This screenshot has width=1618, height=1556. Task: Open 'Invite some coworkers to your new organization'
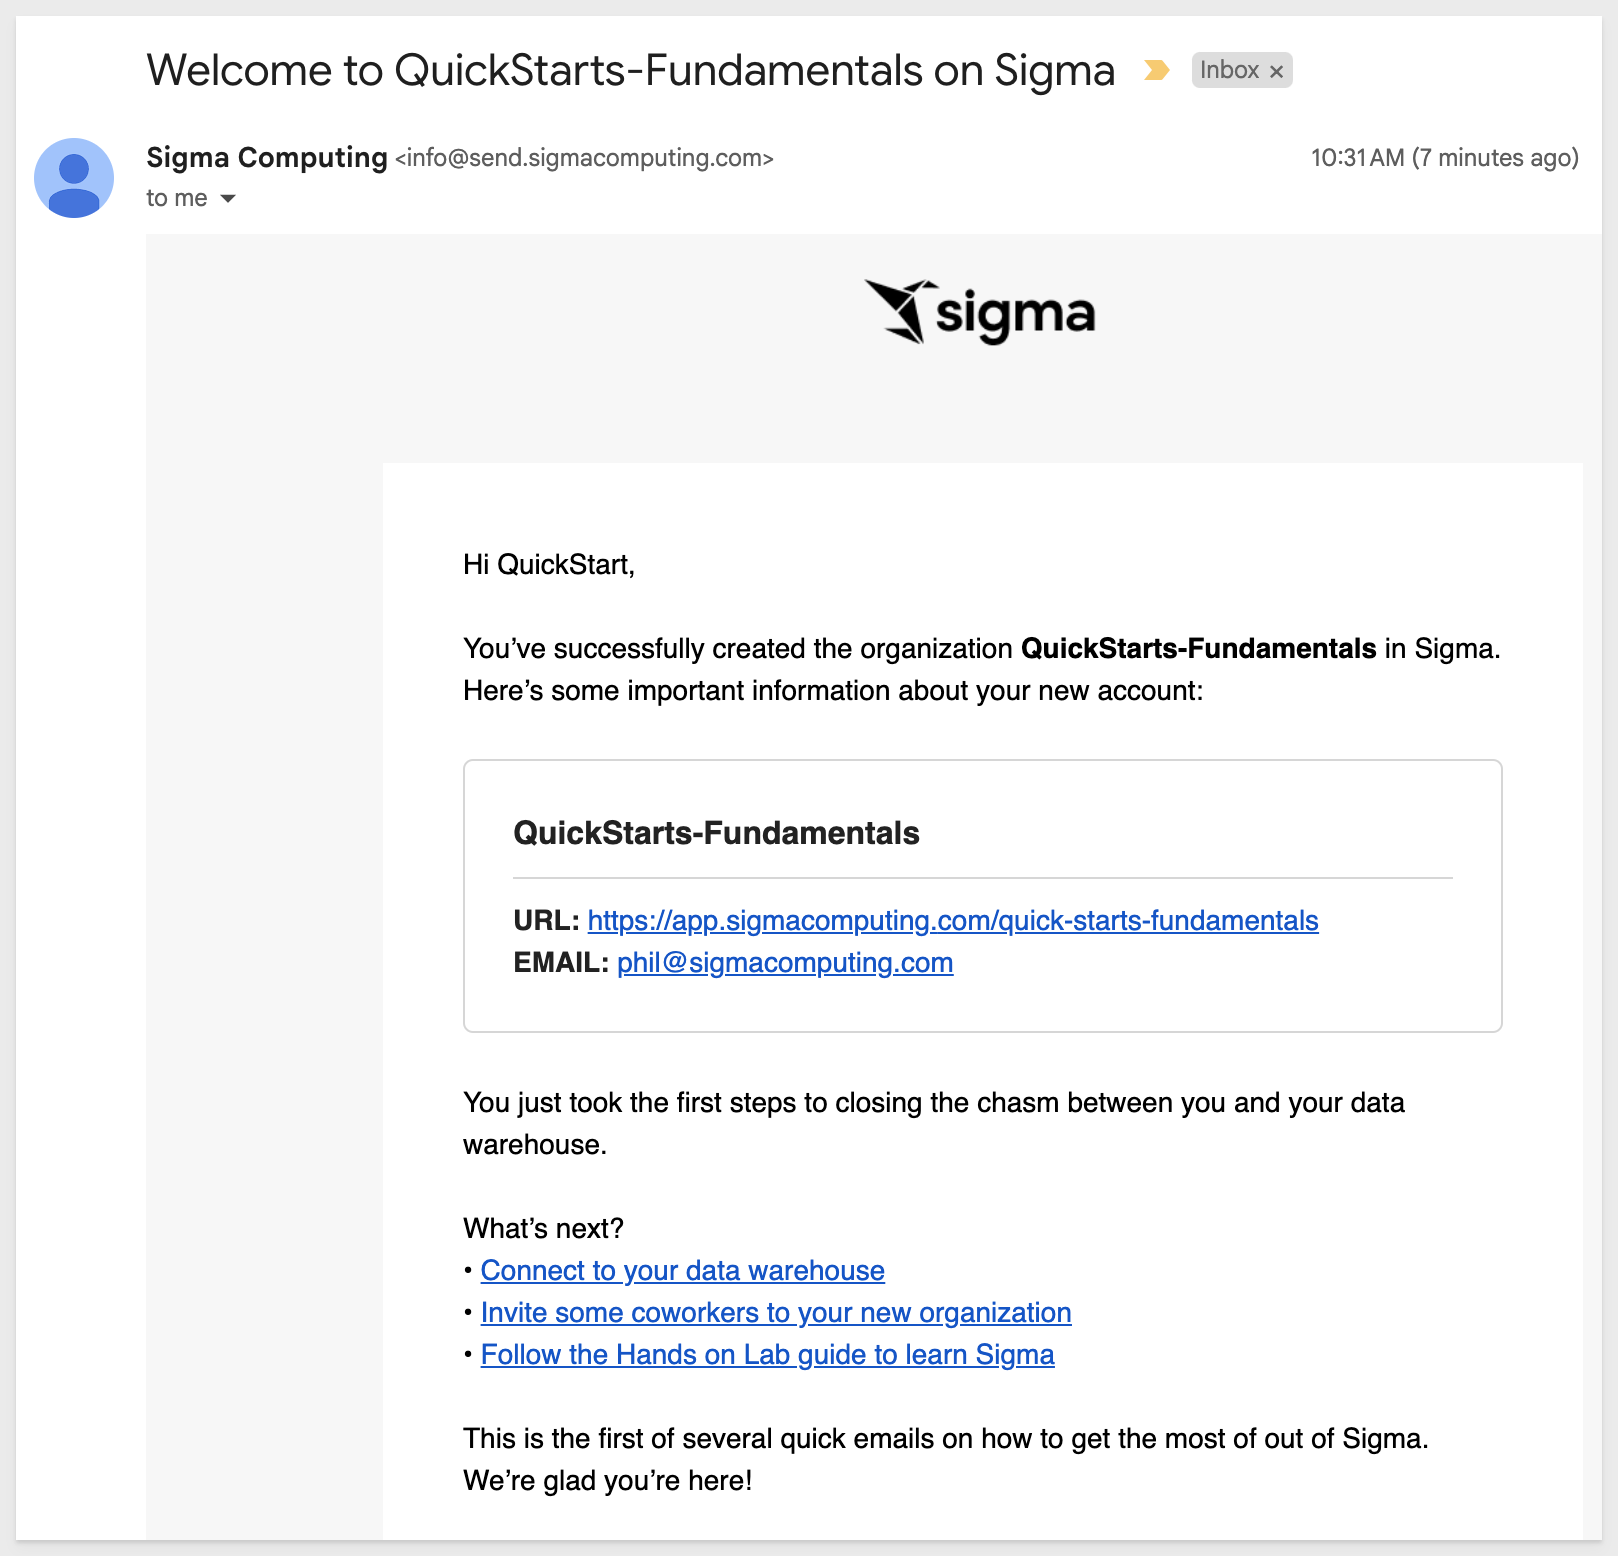pos(775,1312)
